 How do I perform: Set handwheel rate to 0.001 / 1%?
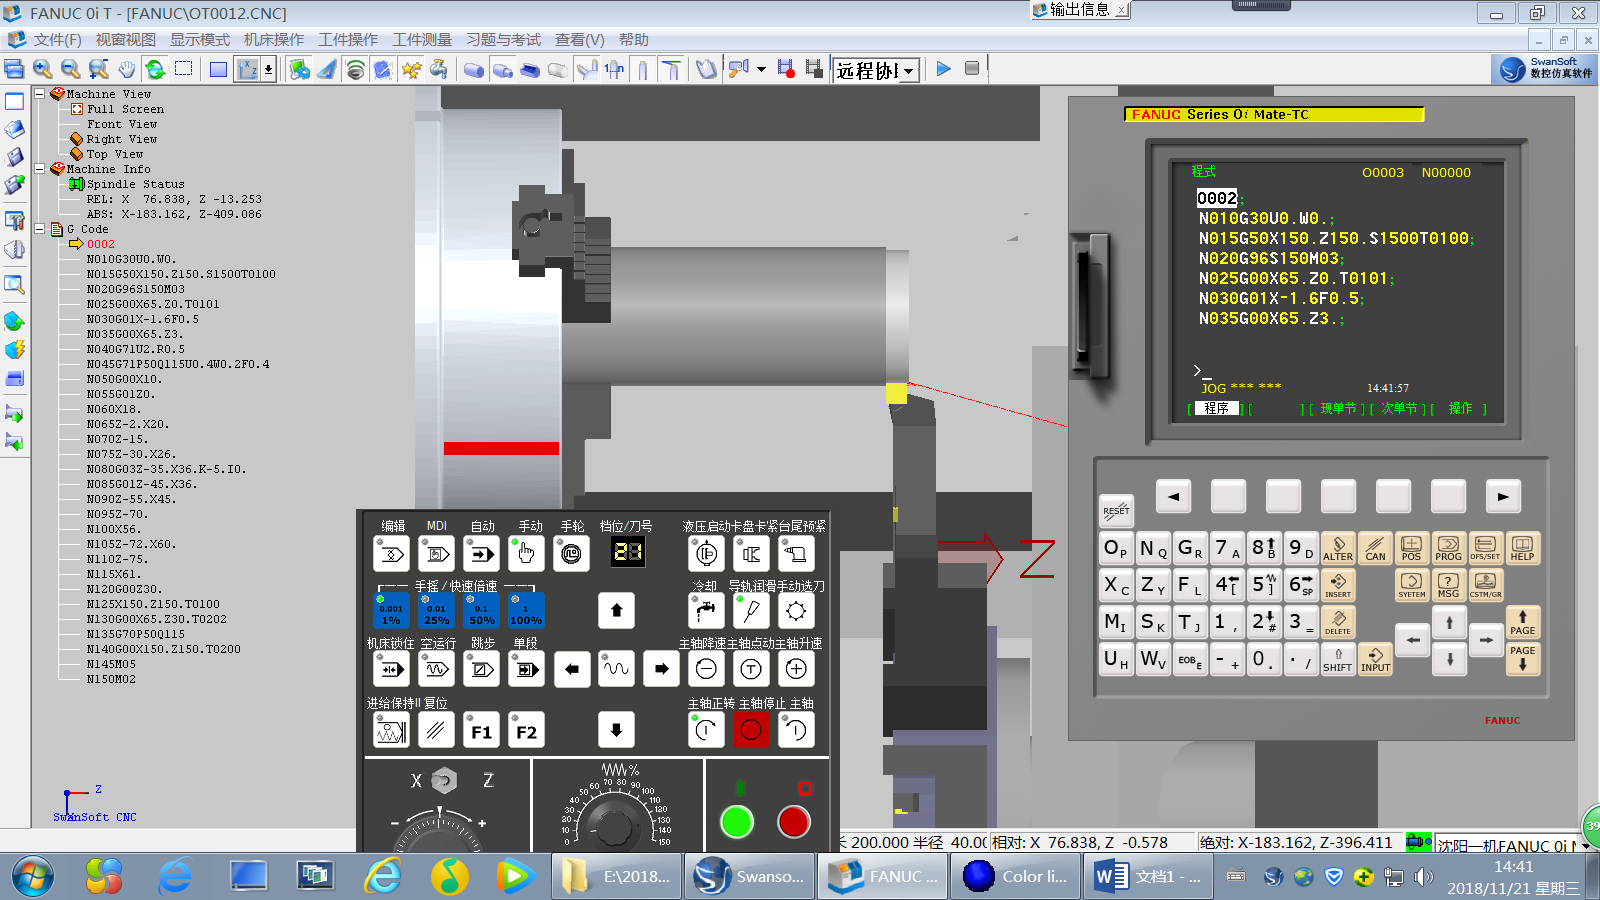pos(391,611)
